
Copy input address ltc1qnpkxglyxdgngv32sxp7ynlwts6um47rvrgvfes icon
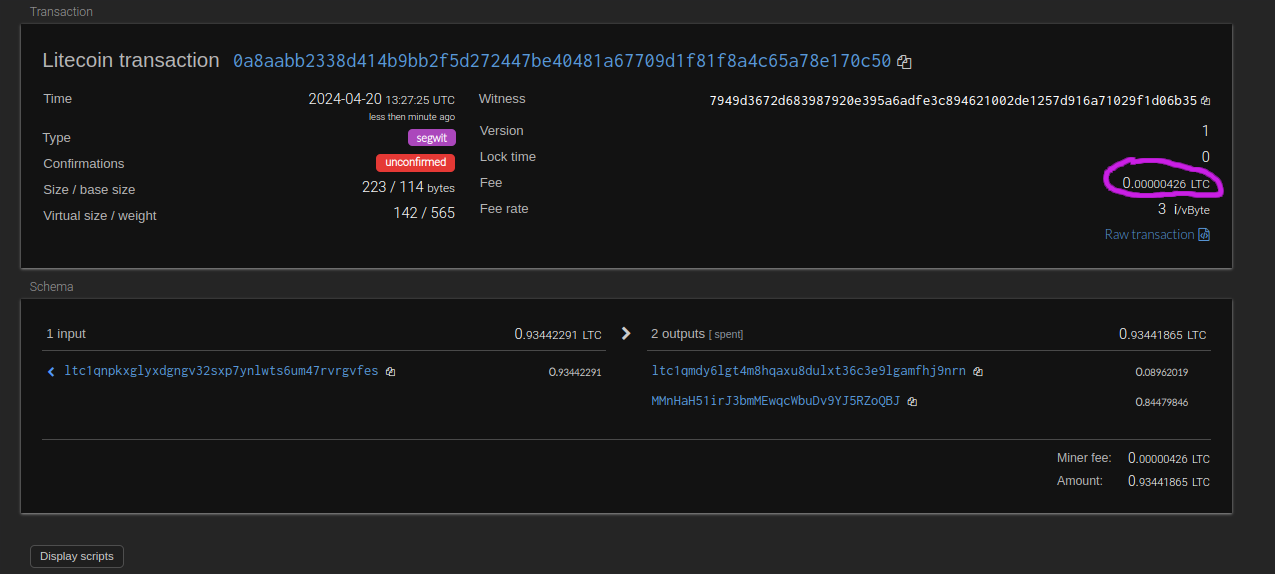[x=390, y=372]
